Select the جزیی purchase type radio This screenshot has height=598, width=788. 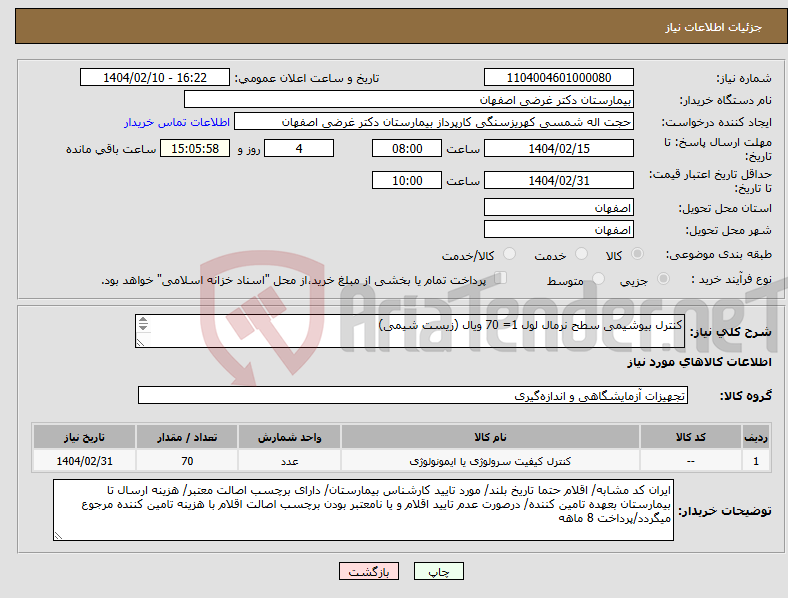pyautogui.click(x=663, y=278)
